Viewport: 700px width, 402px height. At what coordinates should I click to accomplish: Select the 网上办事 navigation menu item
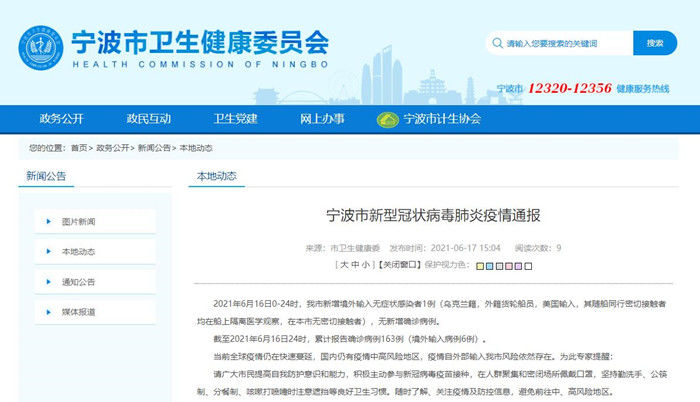(321, 119)
